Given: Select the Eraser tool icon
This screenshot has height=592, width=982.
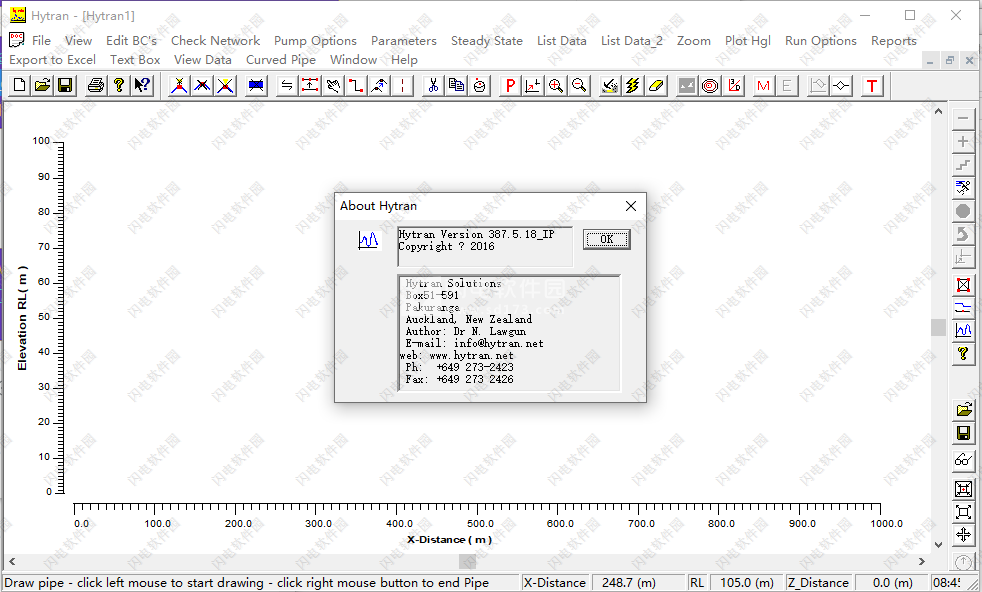Looking at the screenshot, I should point(656,85).
